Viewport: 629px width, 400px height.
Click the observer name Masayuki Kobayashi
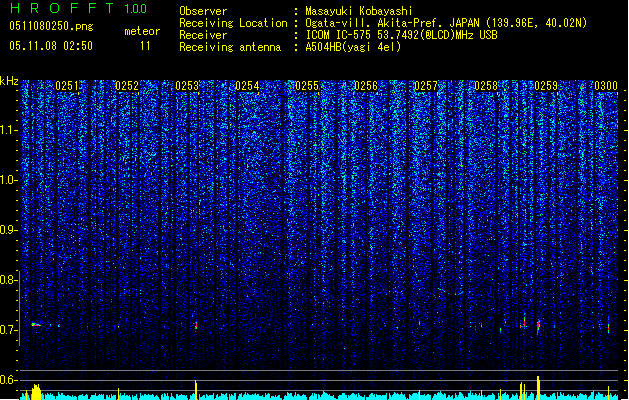tap(359, 11)
